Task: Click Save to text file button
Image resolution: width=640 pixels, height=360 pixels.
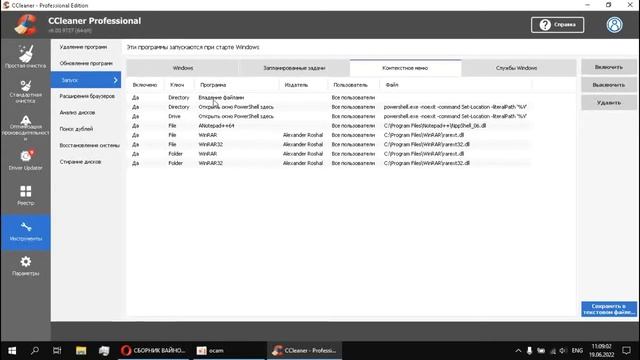Action: click(x=609, y=309)
